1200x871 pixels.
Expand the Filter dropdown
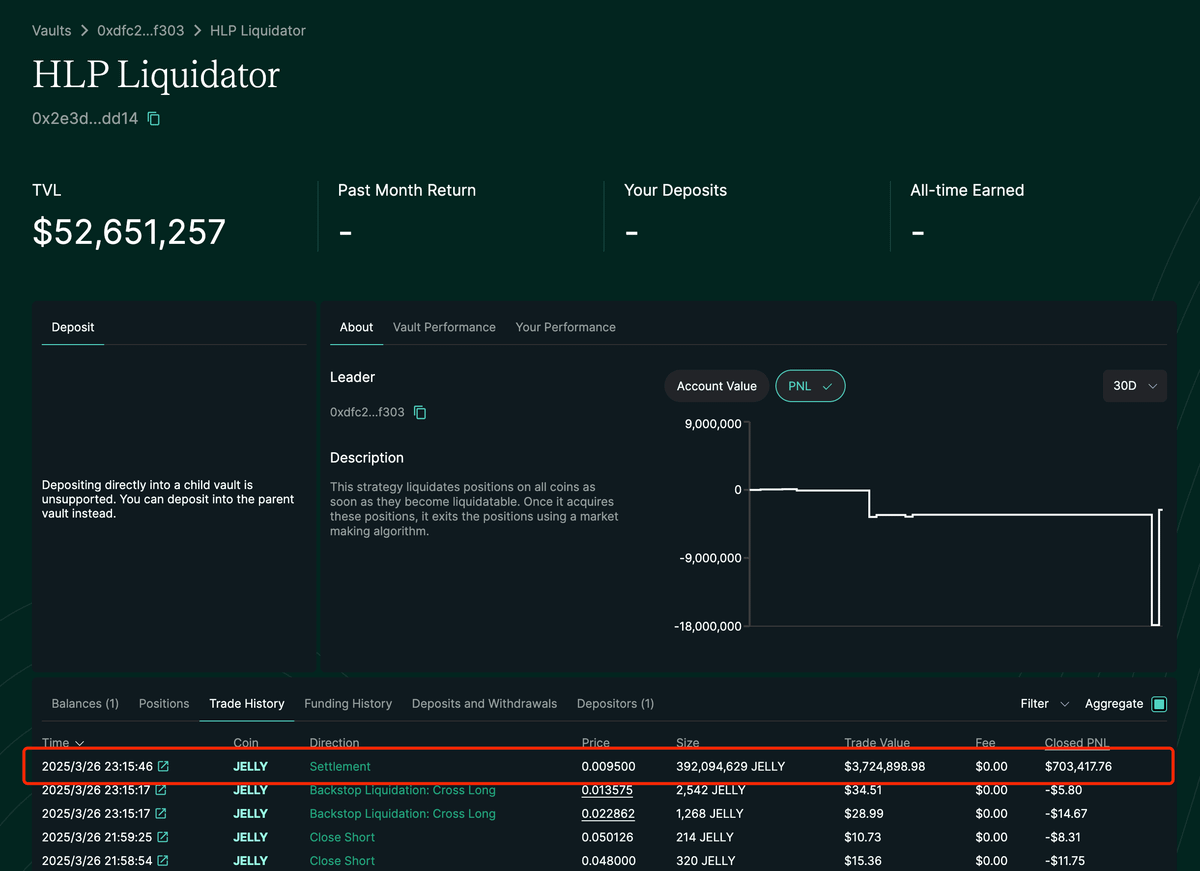(1040, 703)
